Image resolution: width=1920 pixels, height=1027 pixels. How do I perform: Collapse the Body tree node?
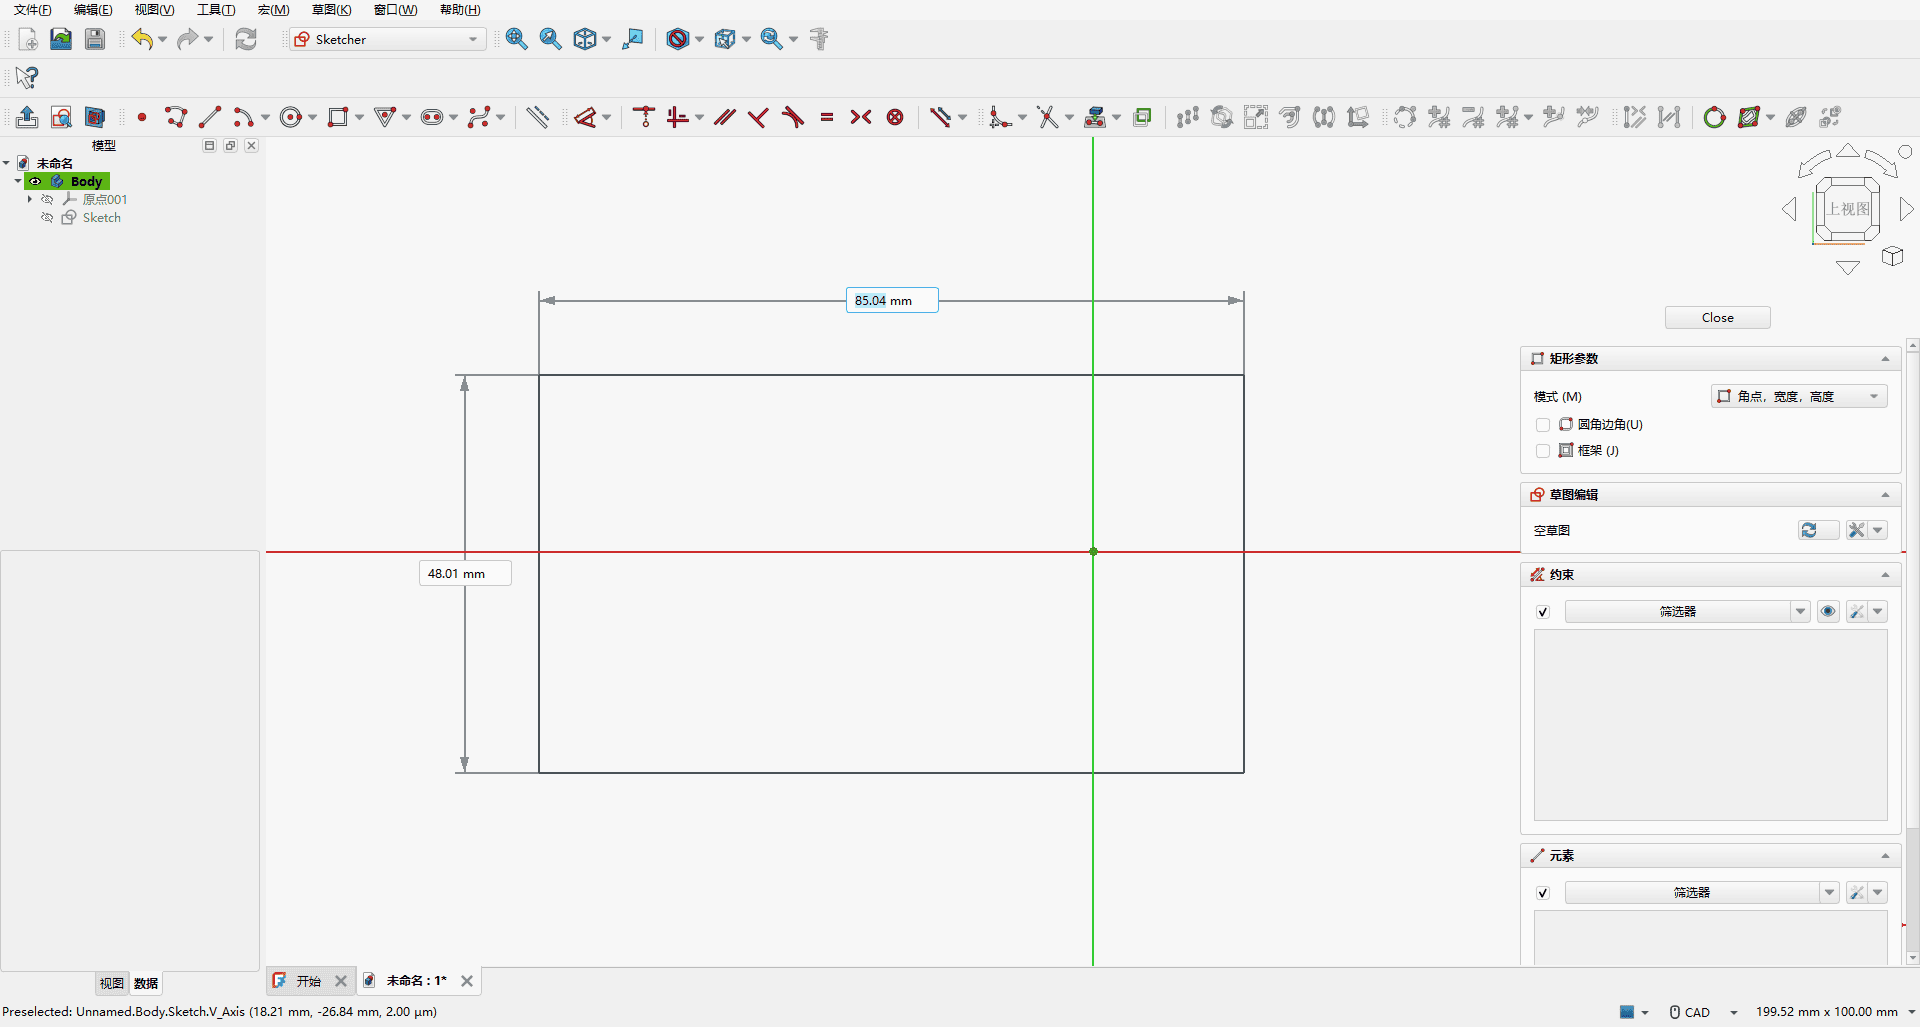(x=18, y=181)
